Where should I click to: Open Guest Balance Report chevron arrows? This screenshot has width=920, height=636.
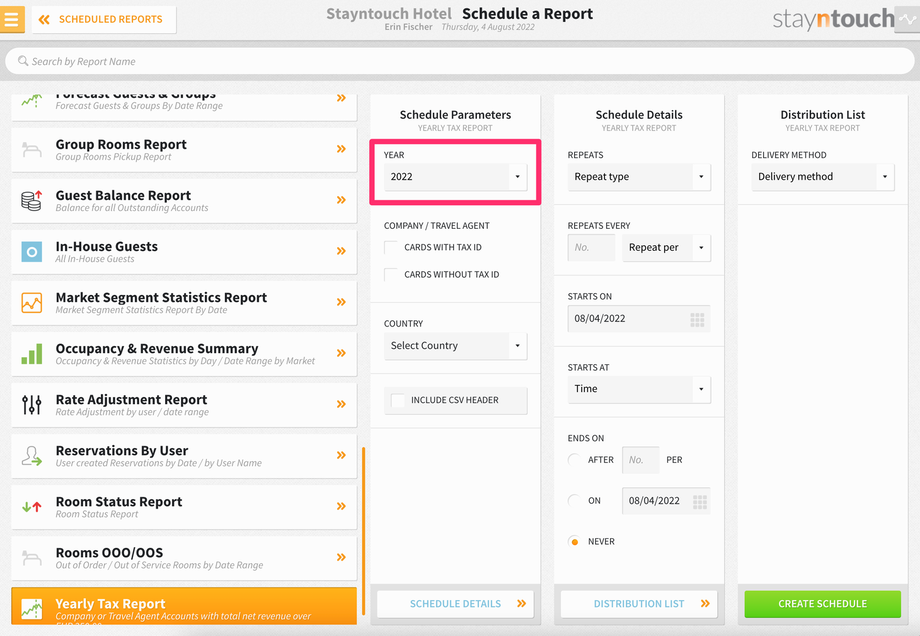pyautogui.click(x=341, y=200)
